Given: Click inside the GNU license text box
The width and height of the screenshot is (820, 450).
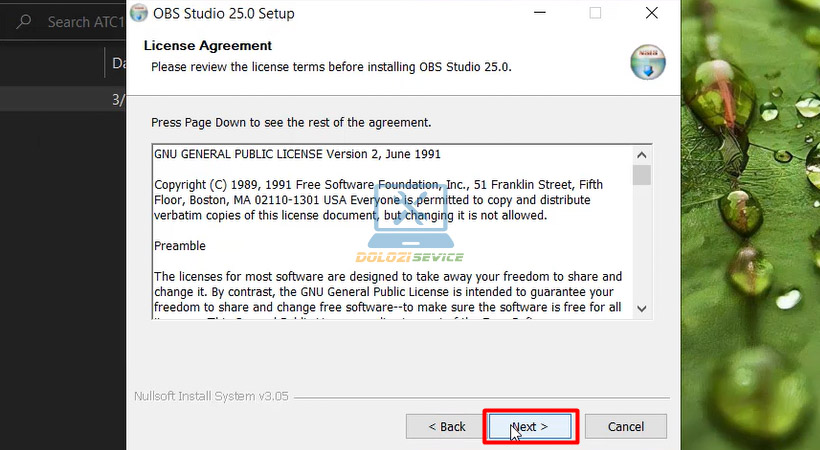Looking at the screenshot, I should (x=390, y=232).
